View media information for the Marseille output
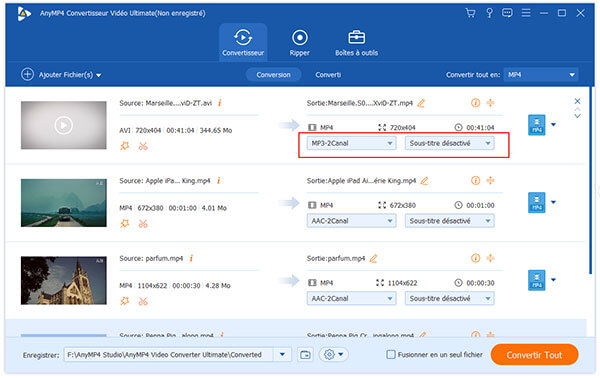 [x=475, y=103]
